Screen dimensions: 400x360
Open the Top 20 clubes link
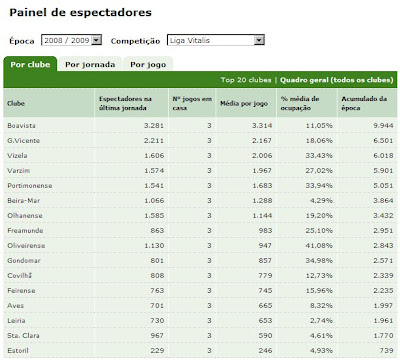click(x=246, y=80)
